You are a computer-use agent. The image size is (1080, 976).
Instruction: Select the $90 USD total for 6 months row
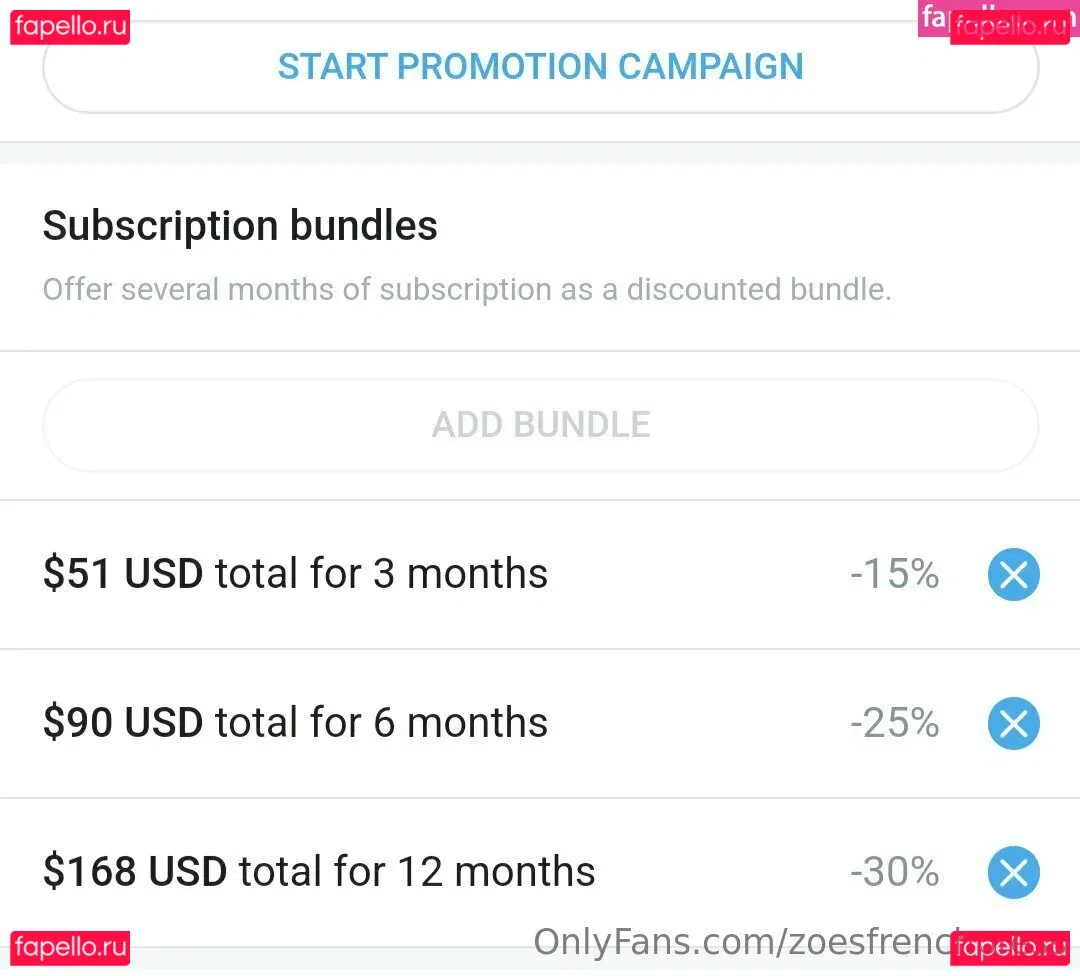pyautogui.click(x=295, y=723)
